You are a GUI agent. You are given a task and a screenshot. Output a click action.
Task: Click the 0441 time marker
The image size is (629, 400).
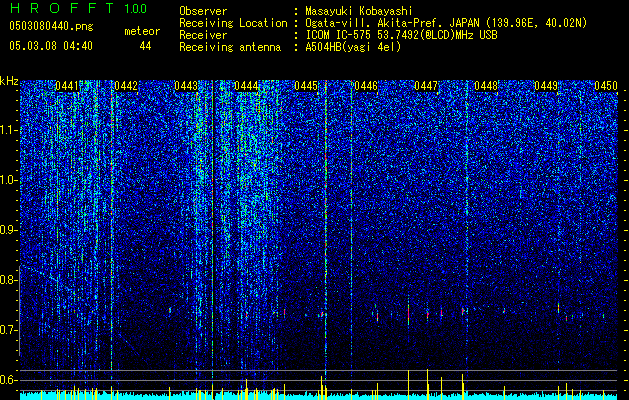(x=67, y=86)
